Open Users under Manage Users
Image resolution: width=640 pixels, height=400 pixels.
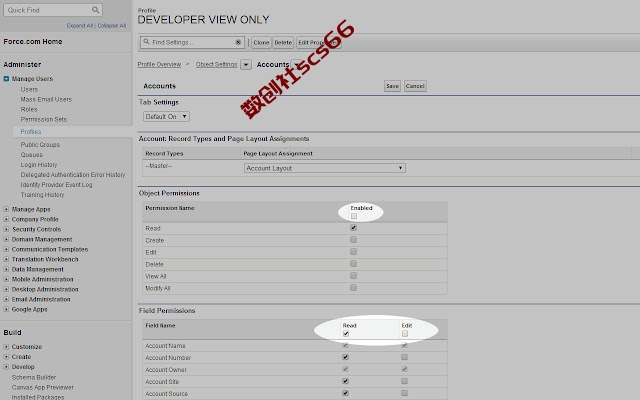click(x=29, y=89)
